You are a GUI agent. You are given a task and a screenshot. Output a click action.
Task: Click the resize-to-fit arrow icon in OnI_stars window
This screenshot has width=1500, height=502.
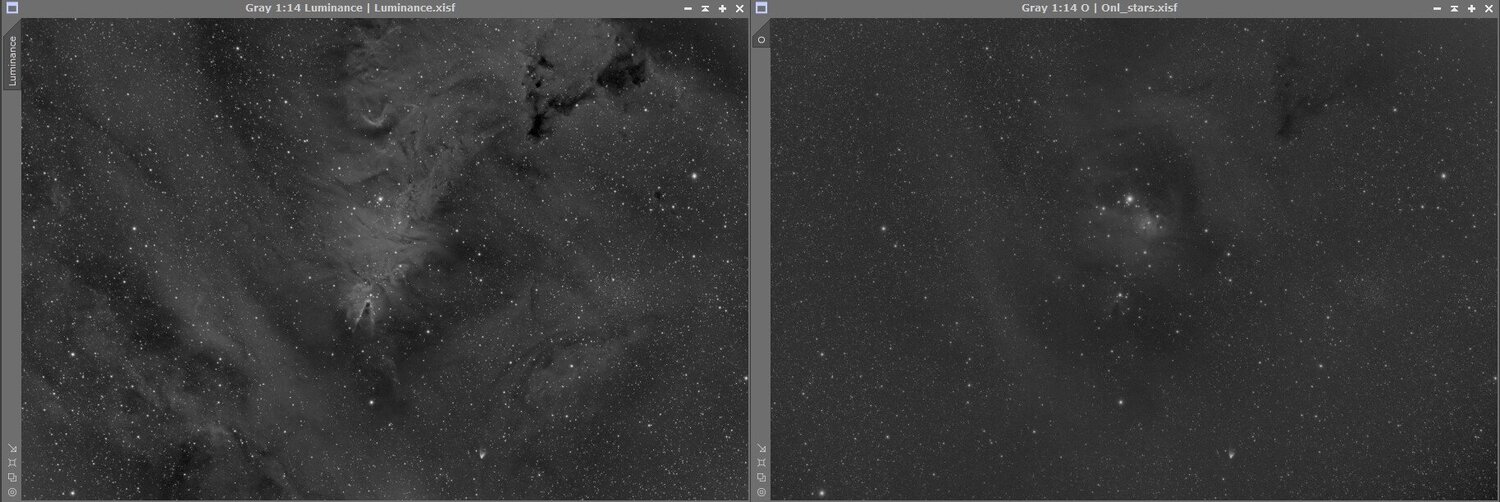pyautogui.click(x=762, y=448)
